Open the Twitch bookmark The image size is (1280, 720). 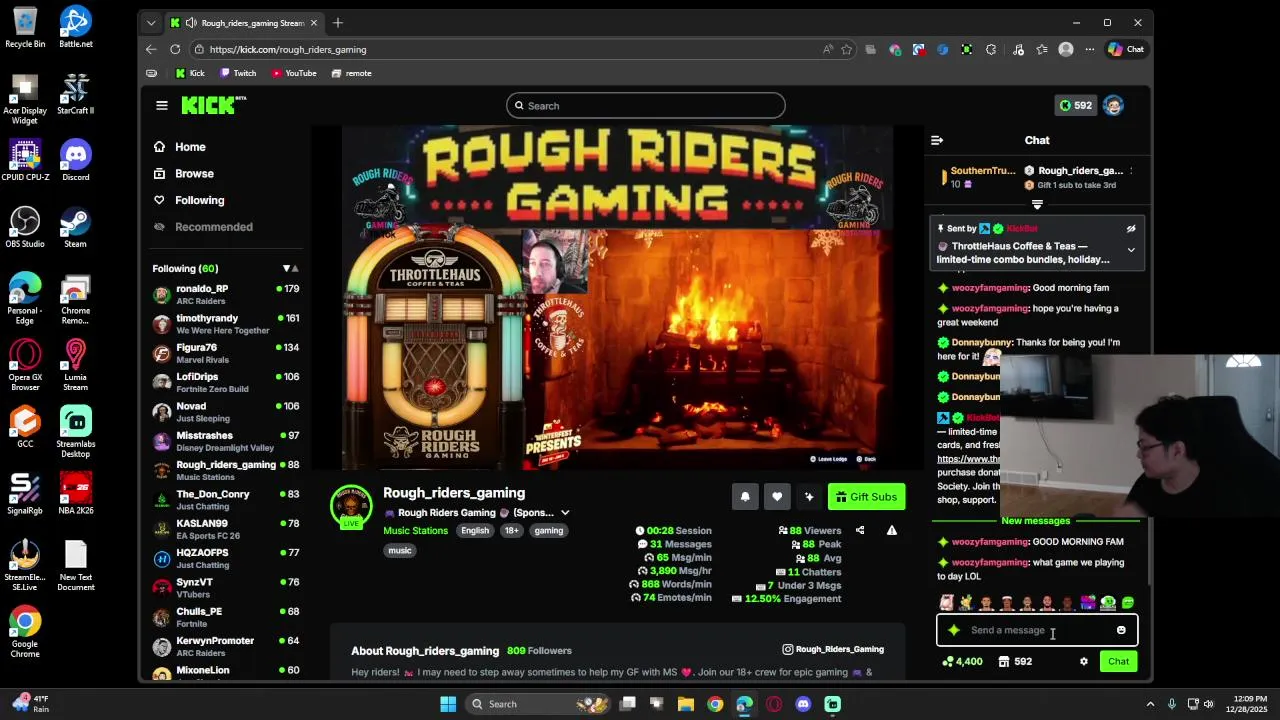[238, 73]
